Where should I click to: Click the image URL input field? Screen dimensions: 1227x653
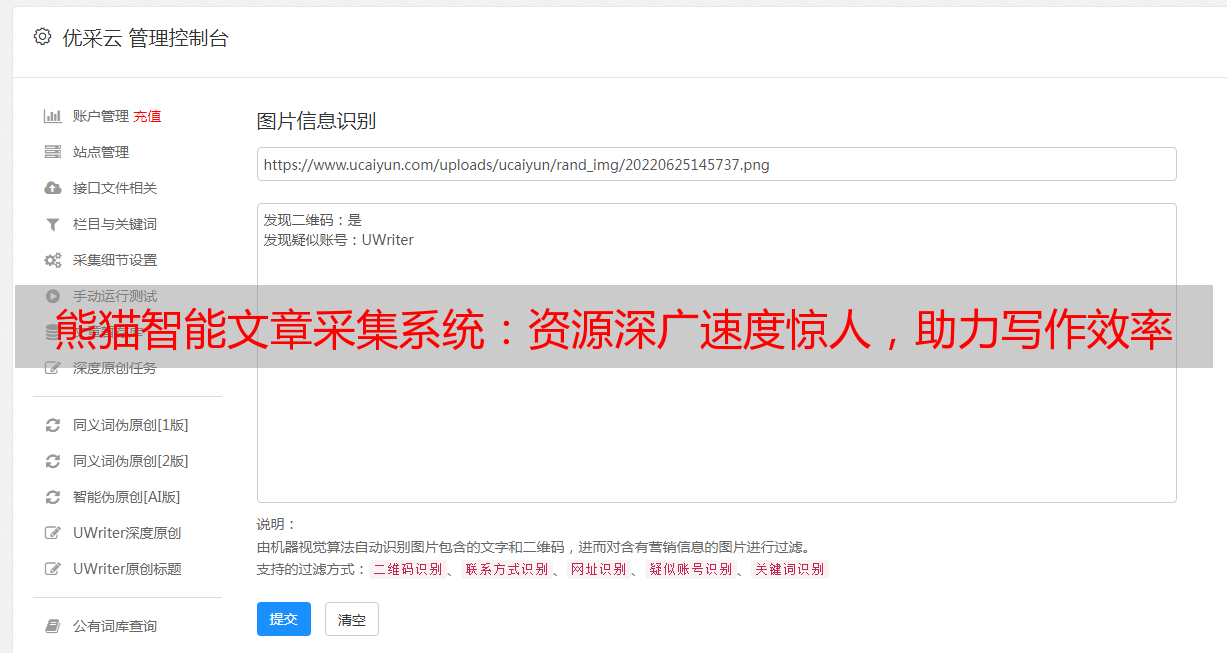(716, 164)
